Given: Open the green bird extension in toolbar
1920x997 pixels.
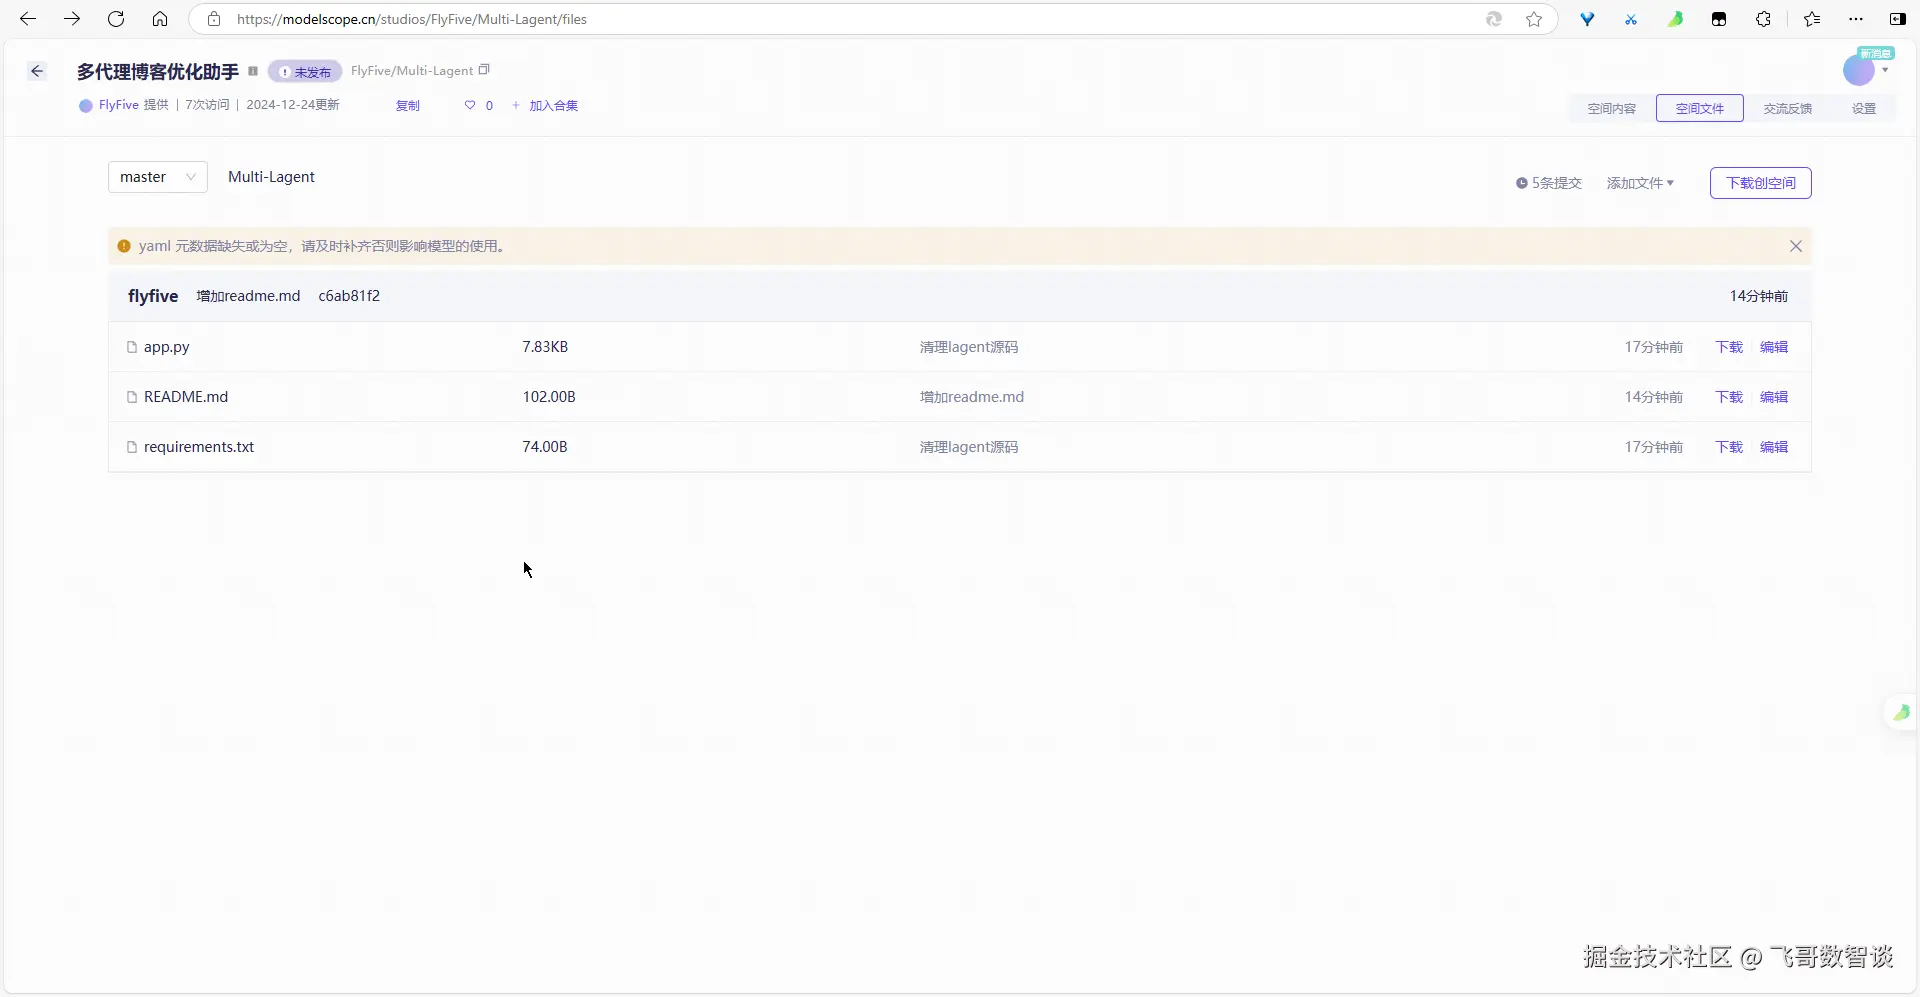Looking at the screenshot, I should [1675, 19].
